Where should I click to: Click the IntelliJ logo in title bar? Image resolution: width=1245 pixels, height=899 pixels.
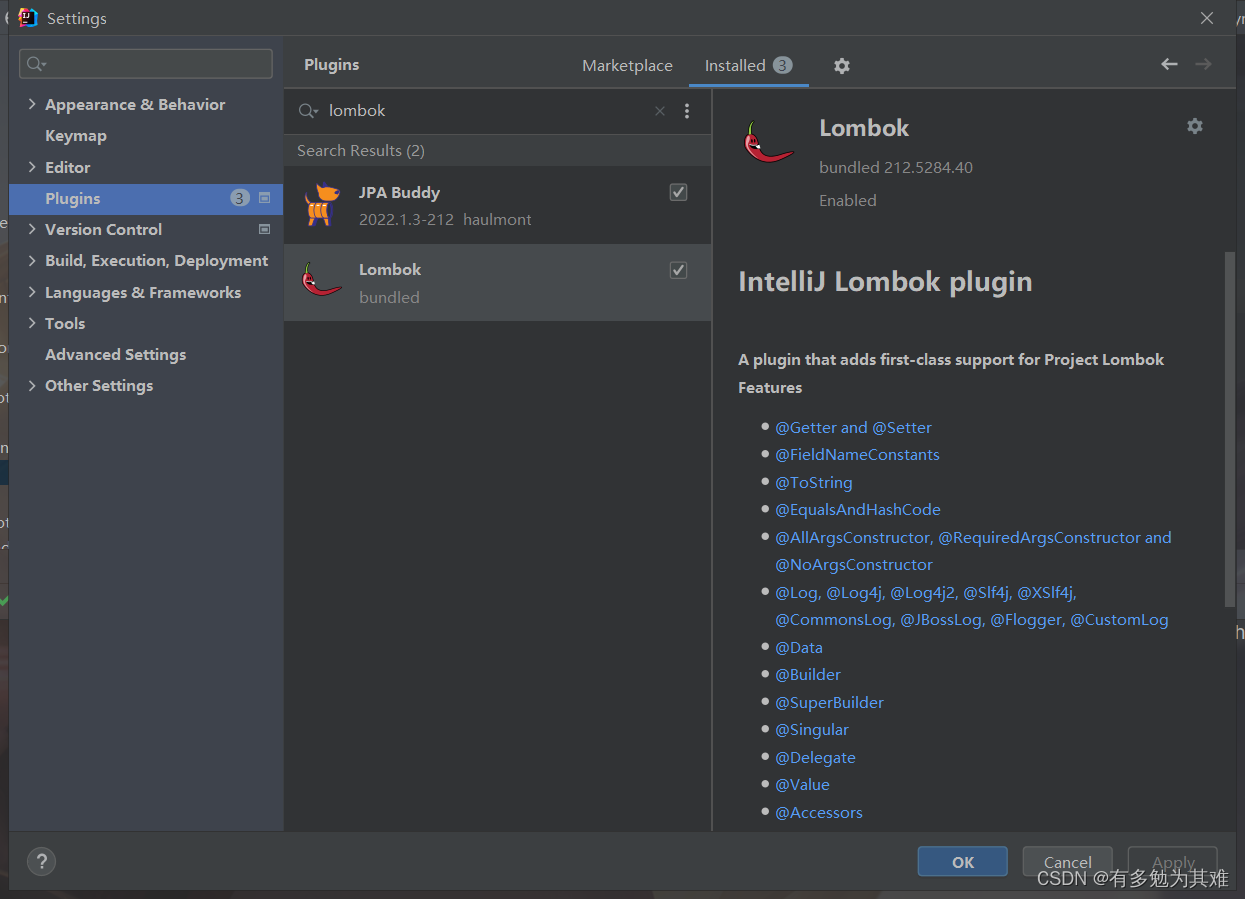[28, 18]
